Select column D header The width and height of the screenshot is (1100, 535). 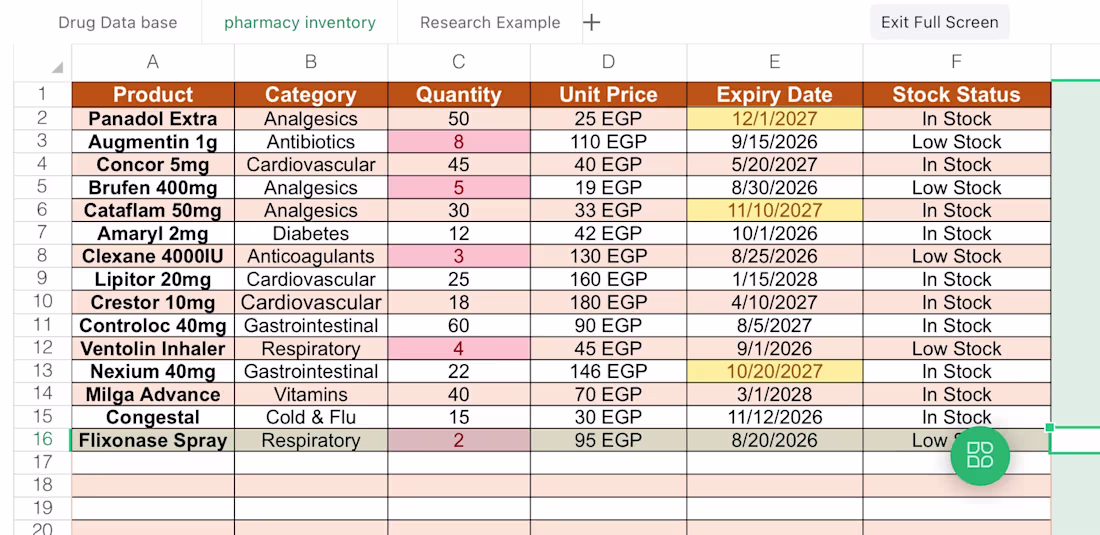[608, 62]
